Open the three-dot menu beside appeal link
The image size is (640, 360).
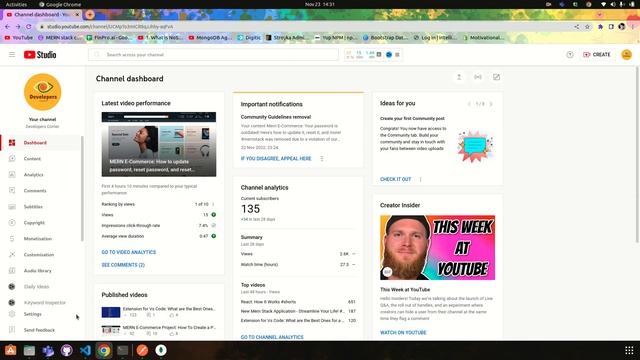coord(322,158)
